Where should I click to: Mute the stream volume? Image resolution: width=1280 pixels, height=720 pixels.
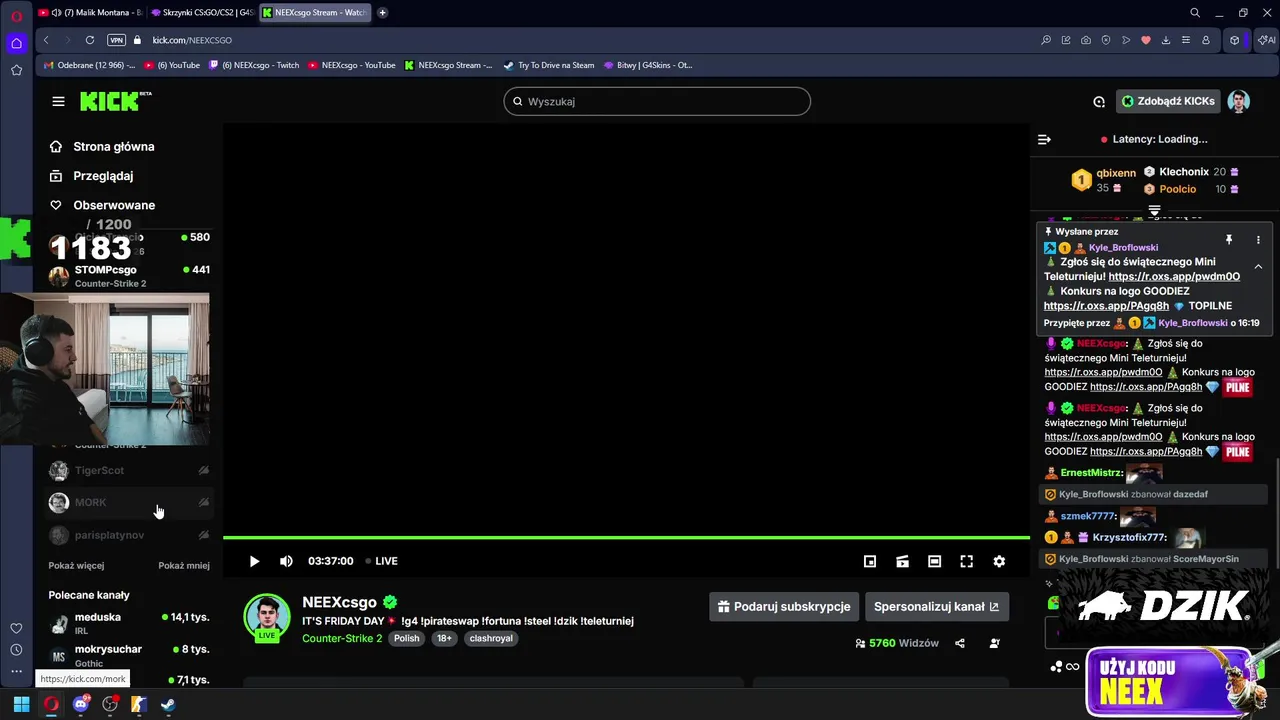click(286, 562)
